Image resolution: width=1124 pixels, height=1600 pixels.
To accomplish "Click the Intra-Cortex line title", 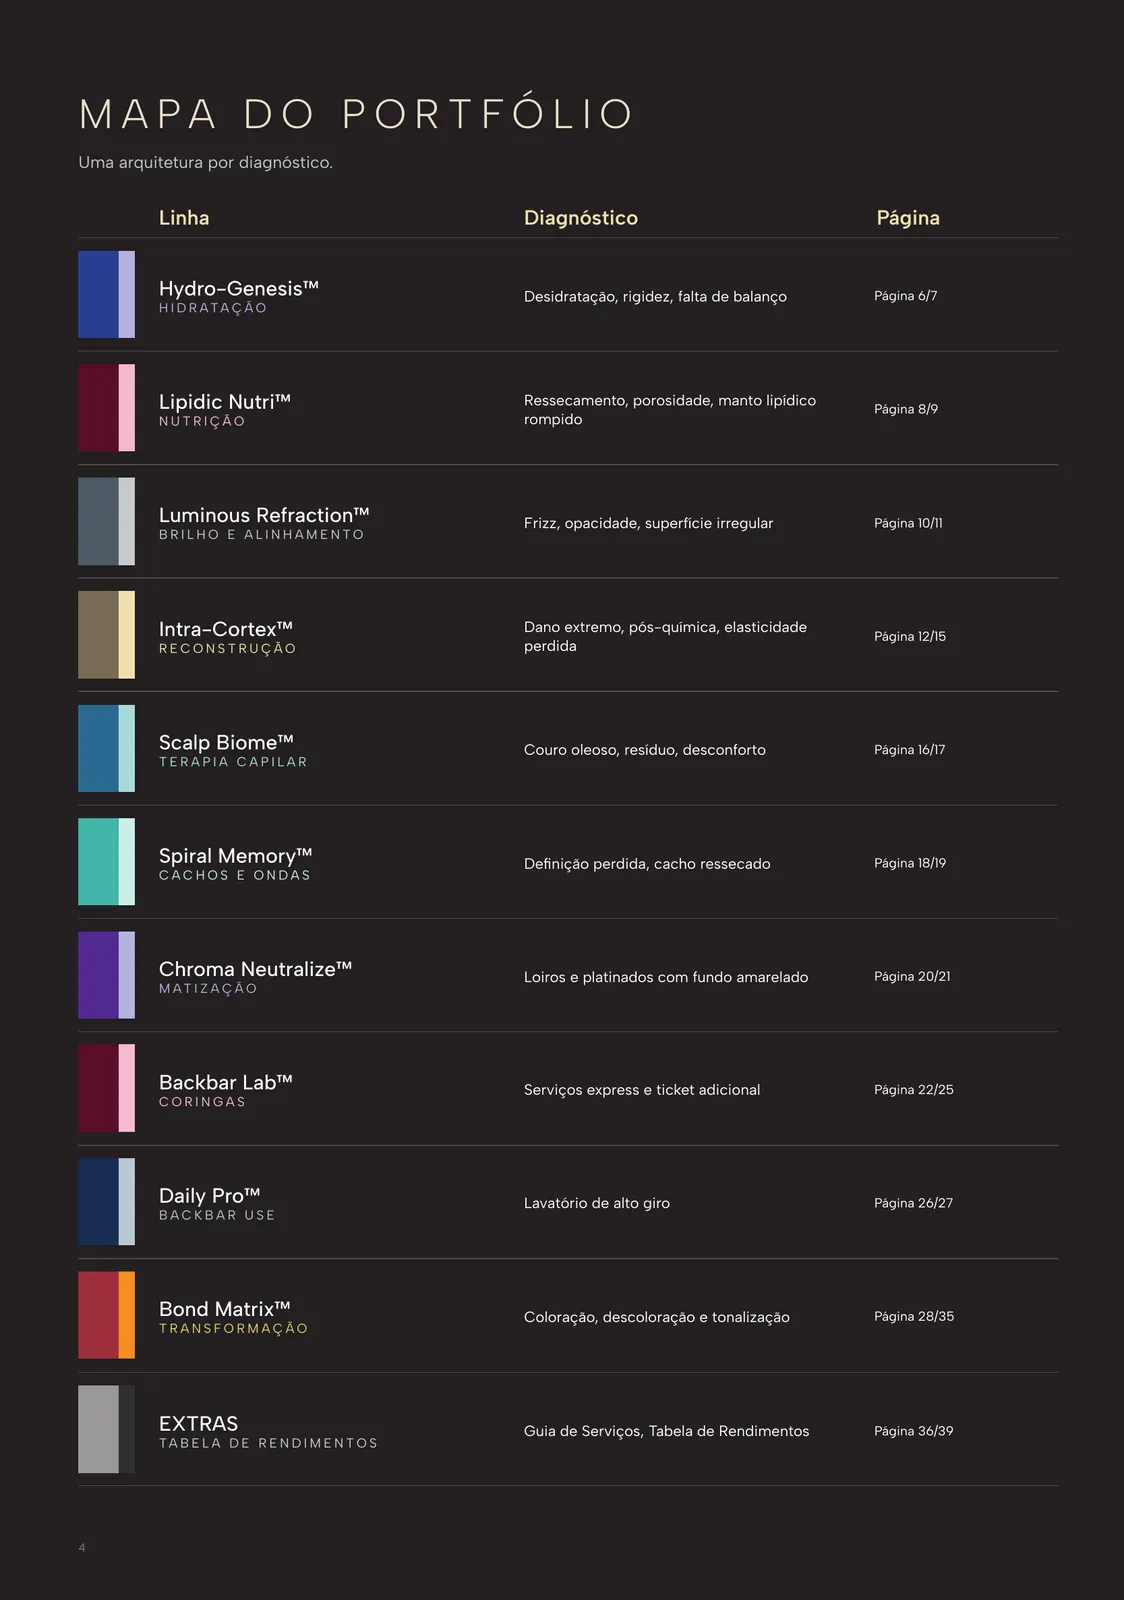I will [226, 629].
